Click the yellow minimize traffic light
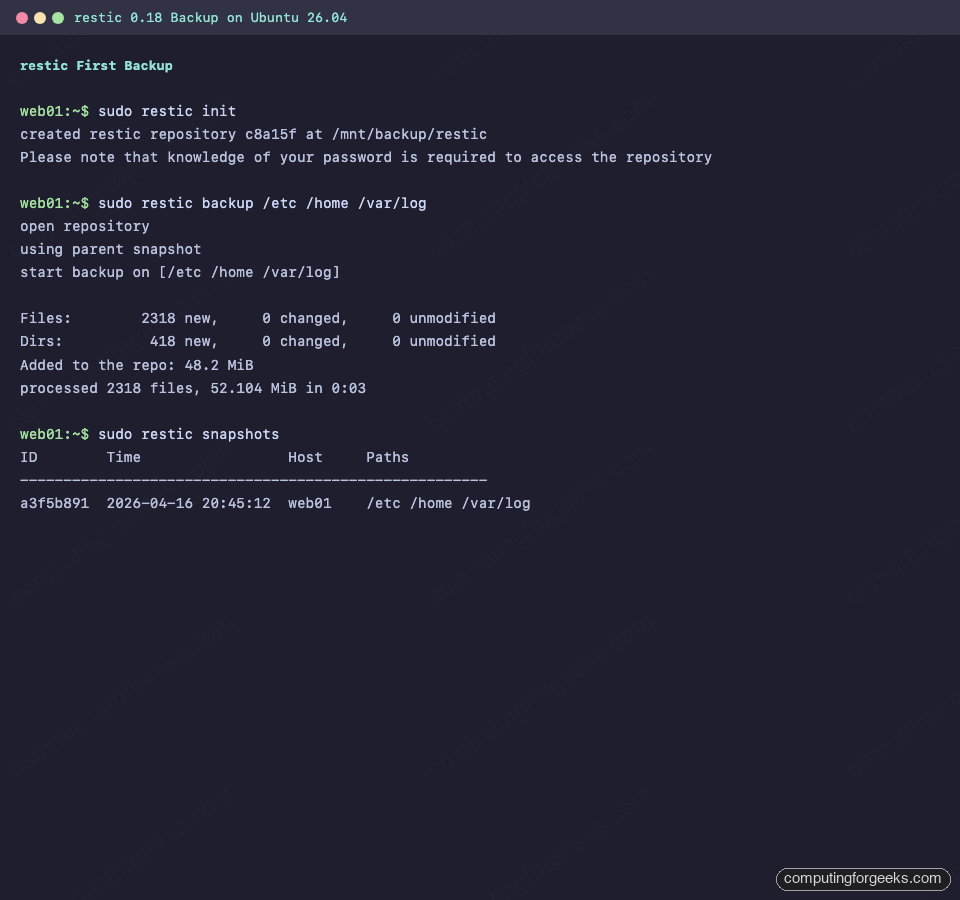The width and height of the screenshot is (960, 900). coord(40,17)
